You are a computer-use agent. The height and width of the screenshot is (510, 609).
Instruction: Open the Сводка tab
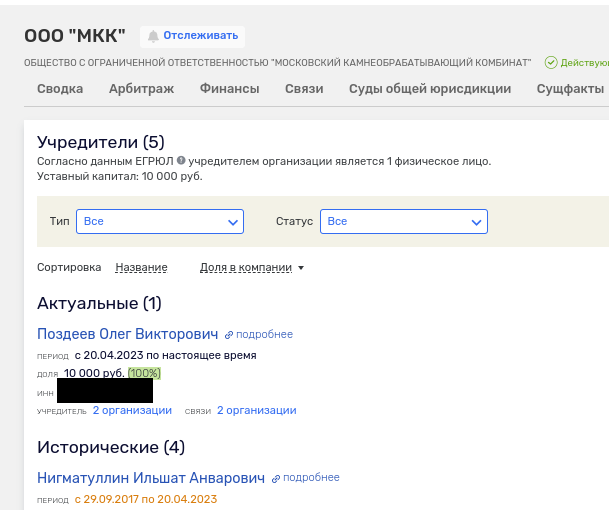click(60, 89)
